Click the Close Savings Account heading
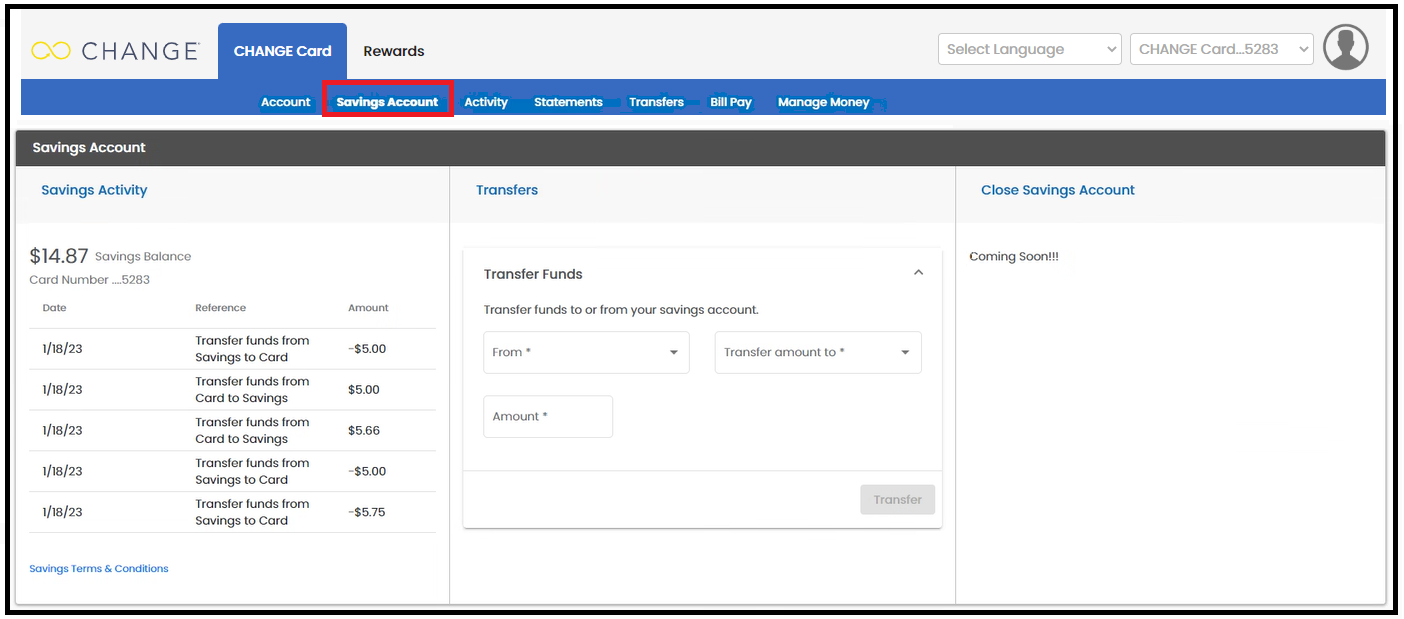This screenshot has height=619, width=1404. click(x=1058, y=190)
